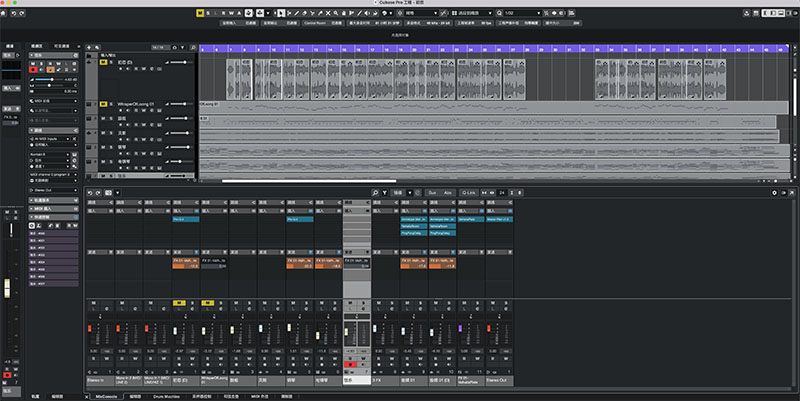800x401 pixels.
Task: Click the quantize Q icon in toolbar
Action: [x=499, y=13]
